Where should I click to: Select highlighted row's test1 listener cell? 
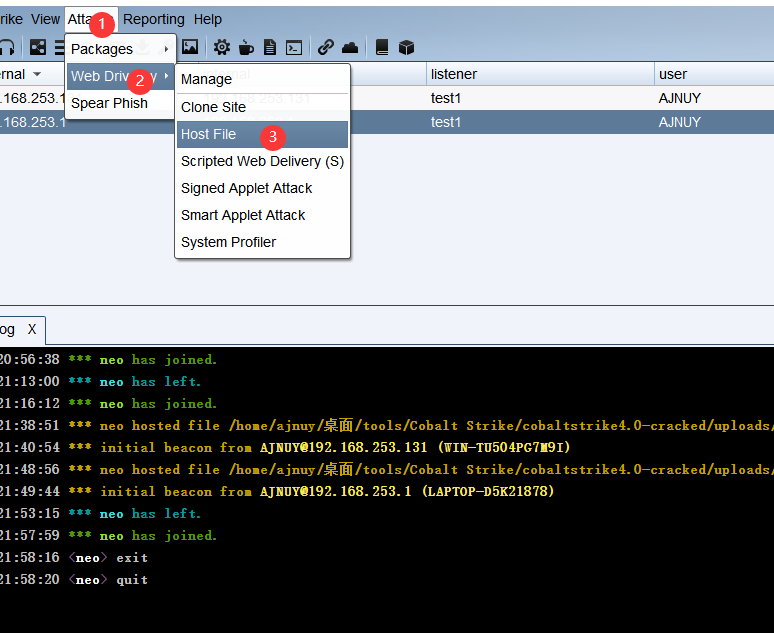tap(540, 122)
